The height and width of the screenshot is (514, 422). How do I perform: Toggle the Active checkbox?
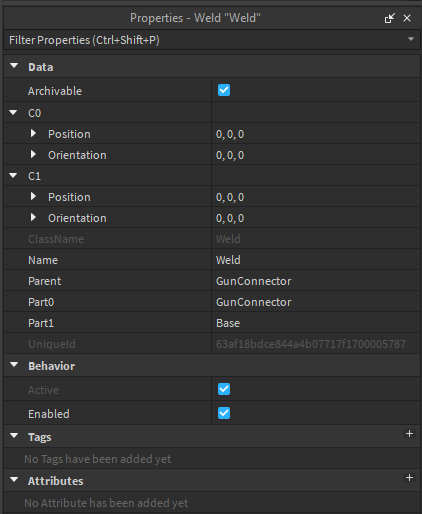[x=224, y=389]
